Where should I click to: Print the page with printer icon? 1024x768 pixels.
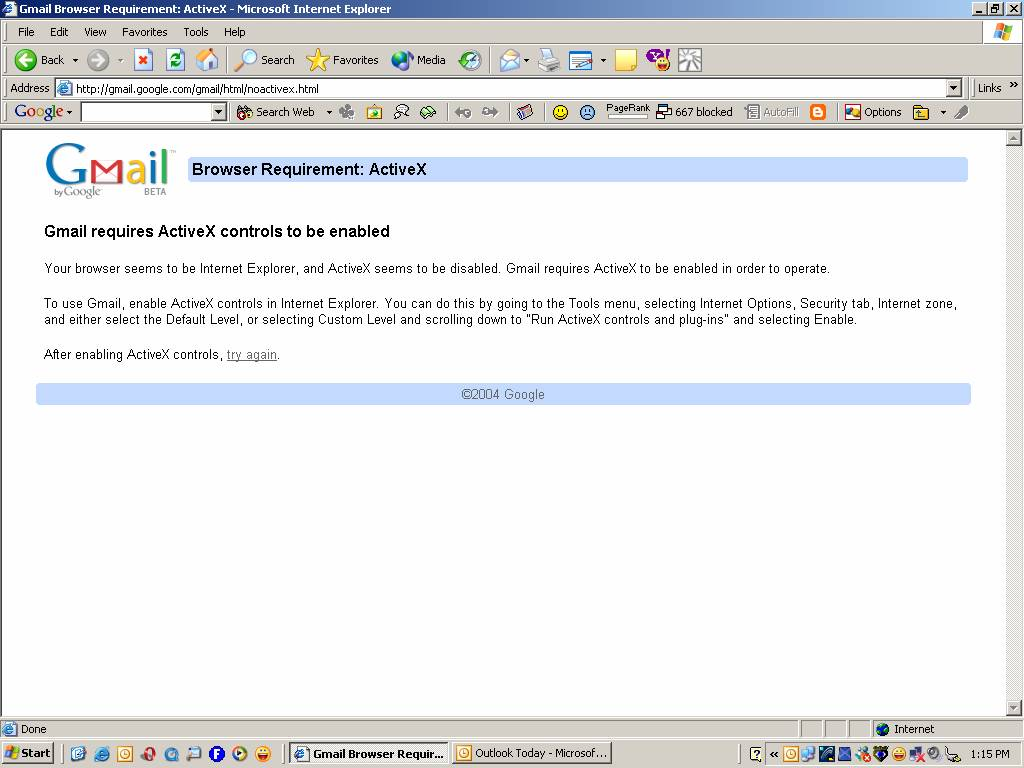pos(549,60)
